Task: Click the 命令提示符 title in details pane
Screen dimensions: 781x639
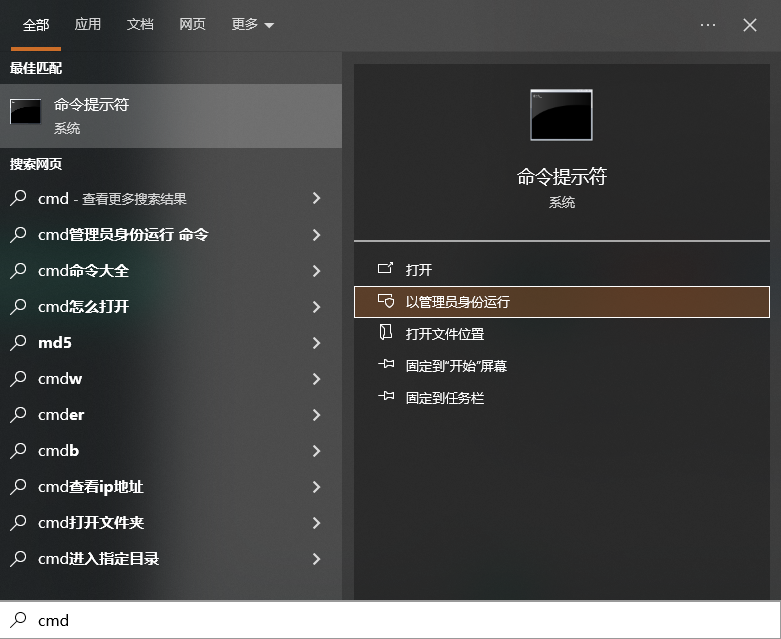Action: 561,176
